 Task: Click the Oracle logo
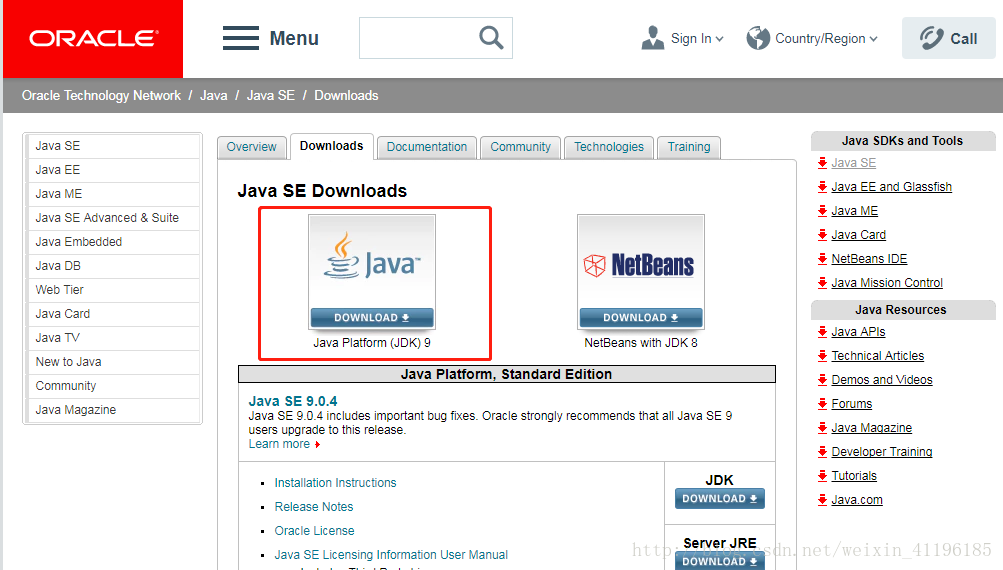[93, 38]
